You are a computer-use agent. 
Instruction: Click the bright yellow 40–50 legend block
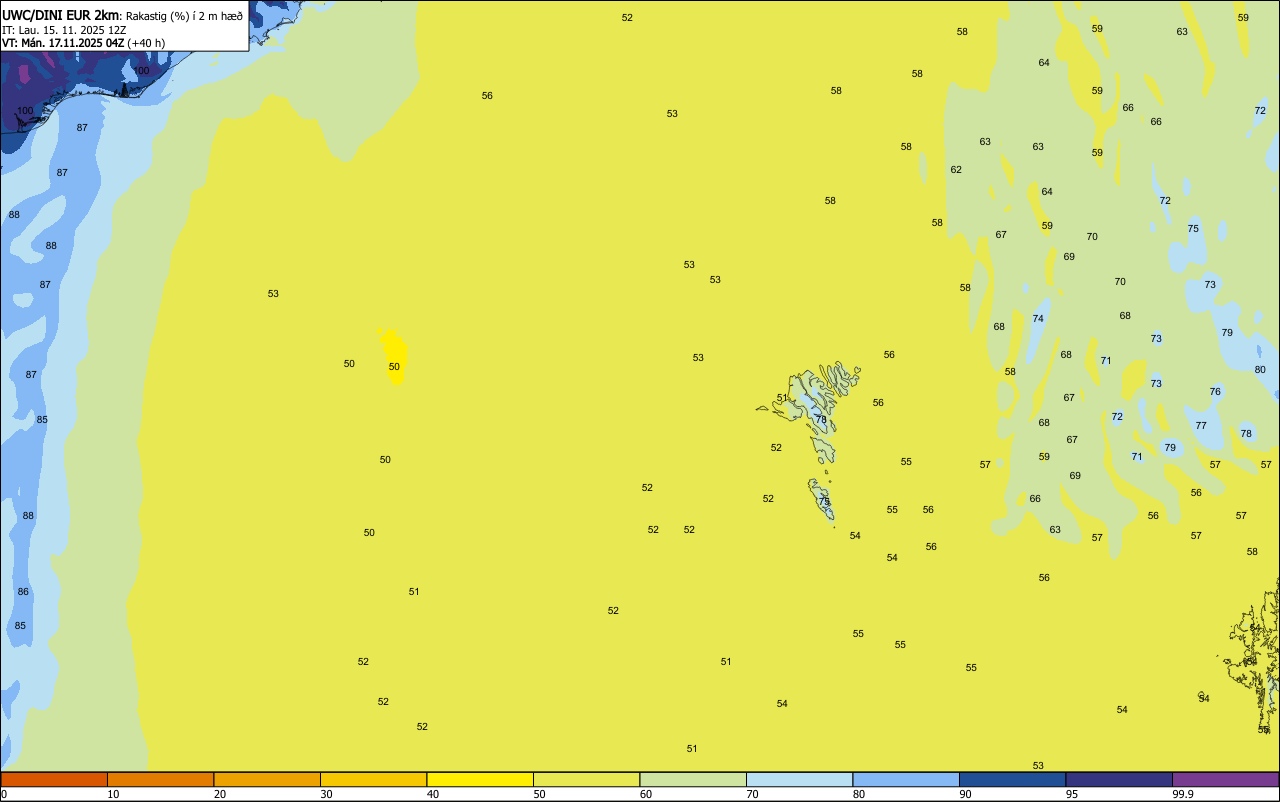(x=480, y=779)
